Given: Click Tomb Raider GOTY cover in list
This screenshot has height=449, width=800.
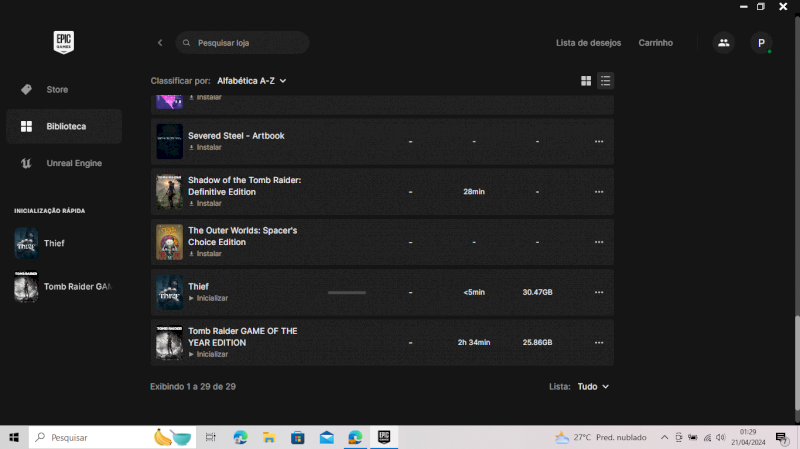Looking at the screenshot, I should click(x=169, y=342).
